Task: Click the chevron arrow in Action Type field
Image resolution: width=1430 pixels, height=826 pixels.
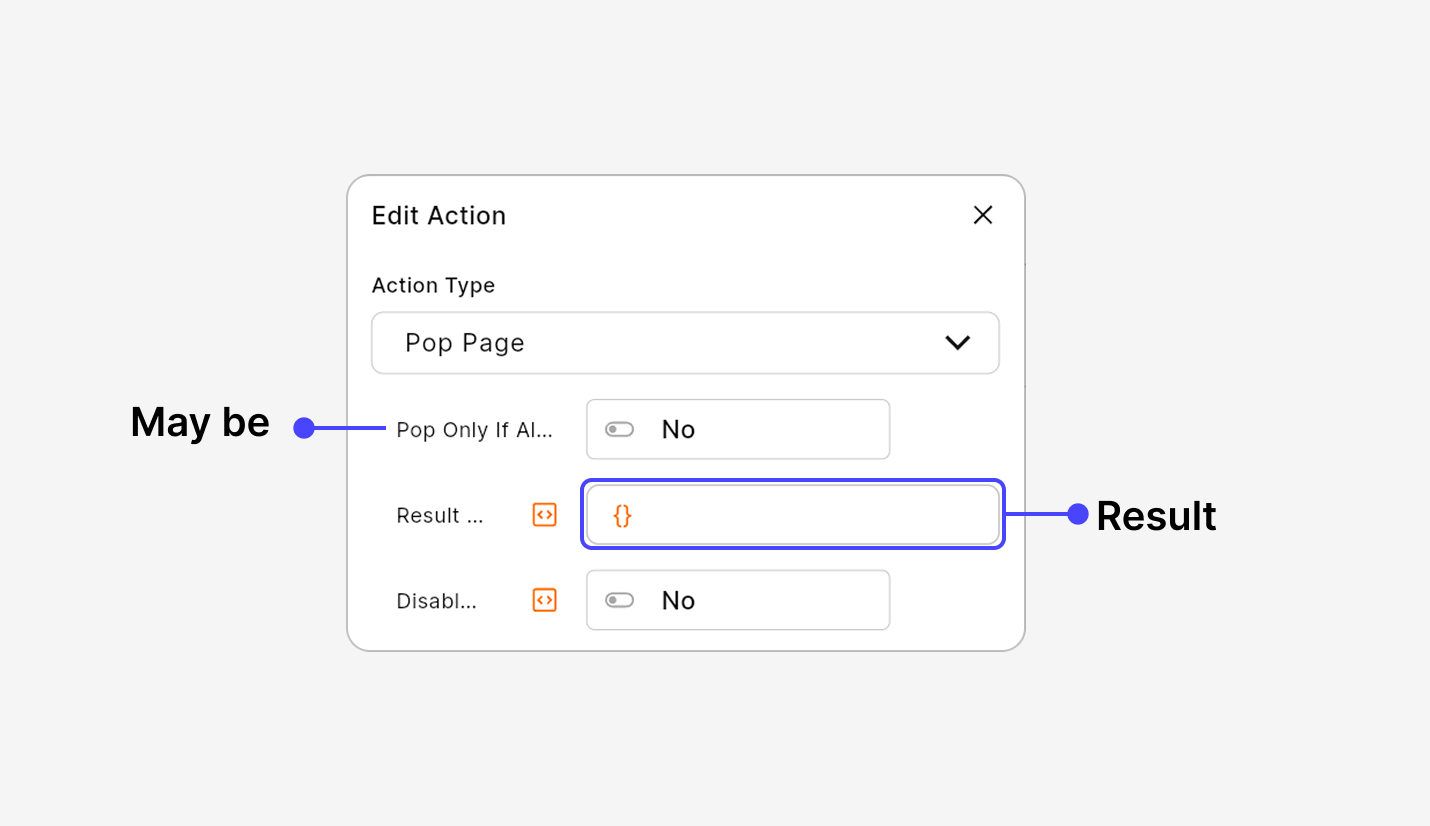Action: (957, 343)
